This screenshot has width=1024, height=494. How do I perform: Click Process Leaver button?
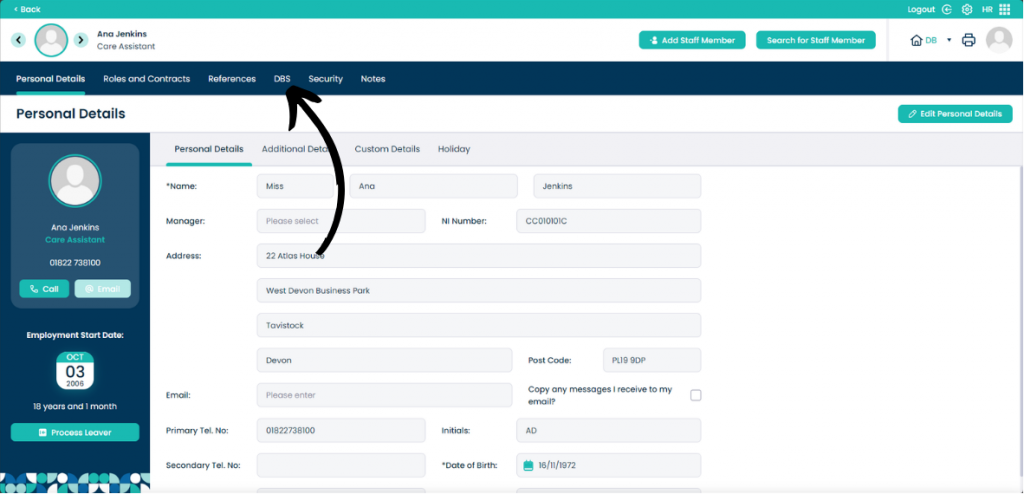(75, 433)
